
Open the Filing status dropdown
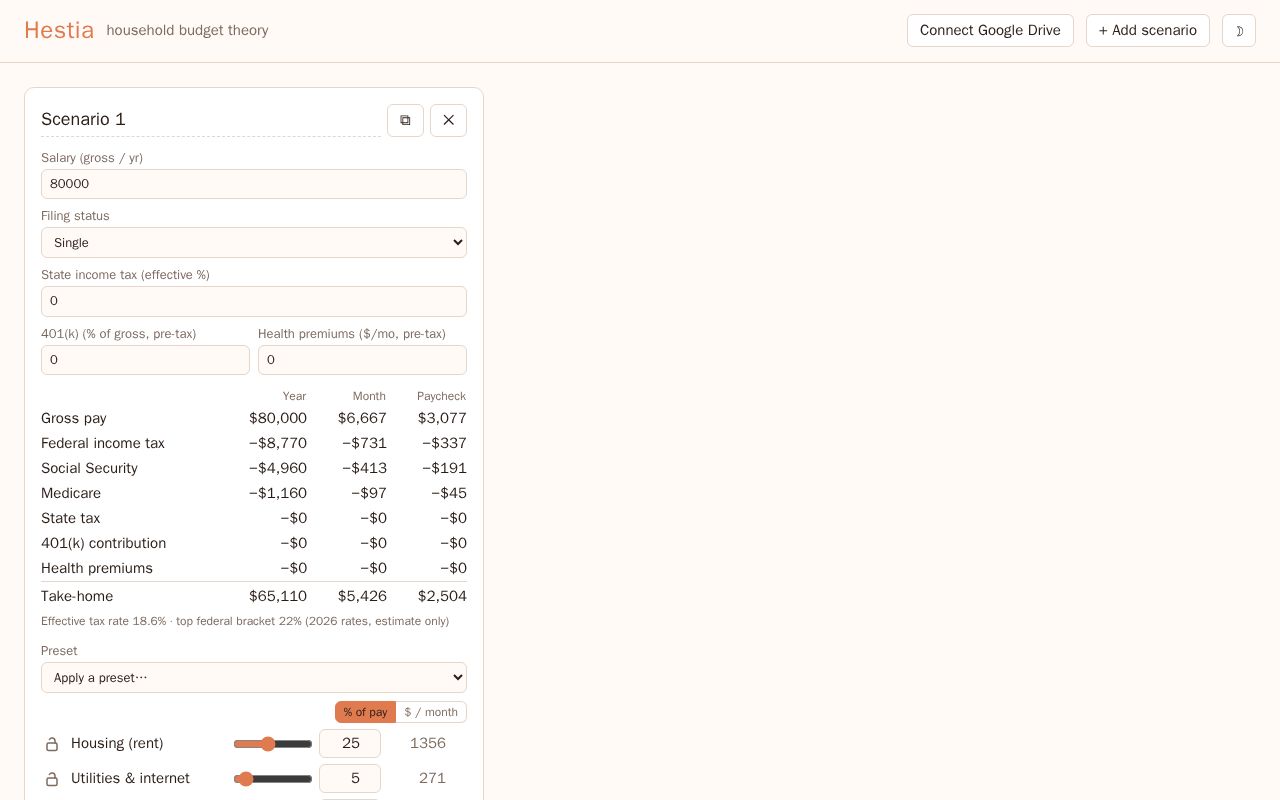click(x=254, y=242)
